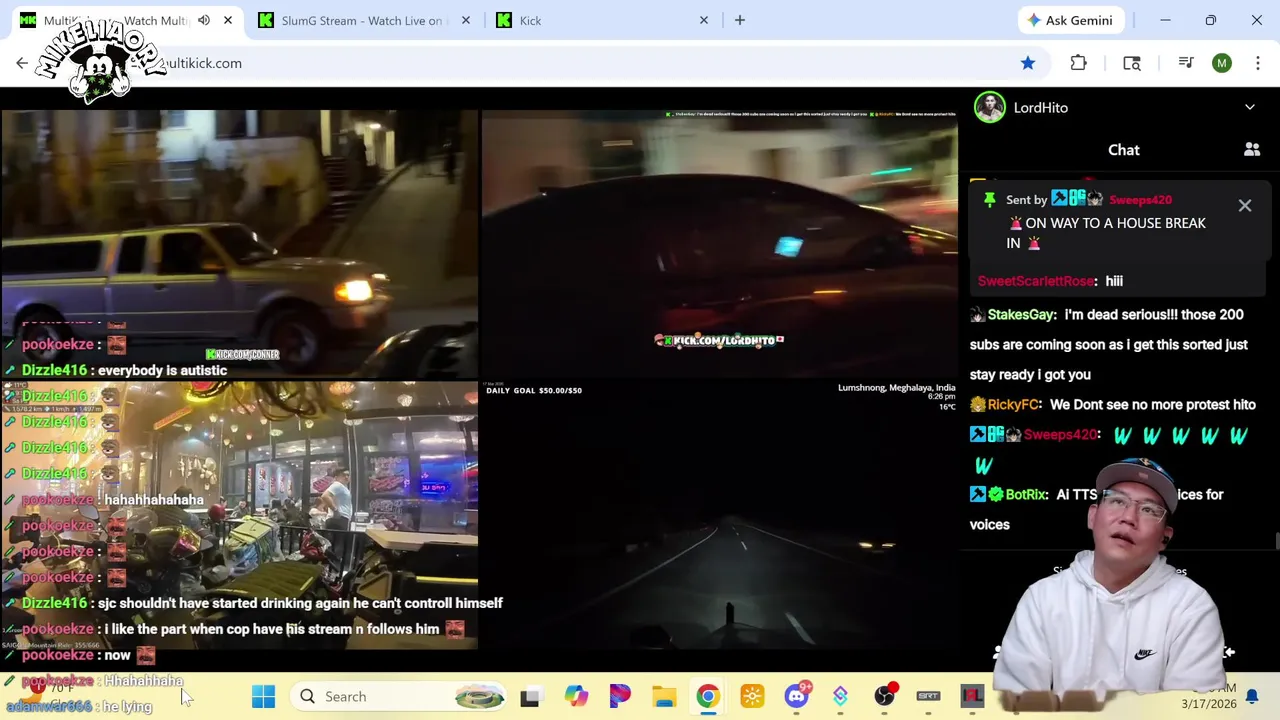Close the SlumG Stream tab
Viewport: 1280px width, 720px height.
[466, 20]
